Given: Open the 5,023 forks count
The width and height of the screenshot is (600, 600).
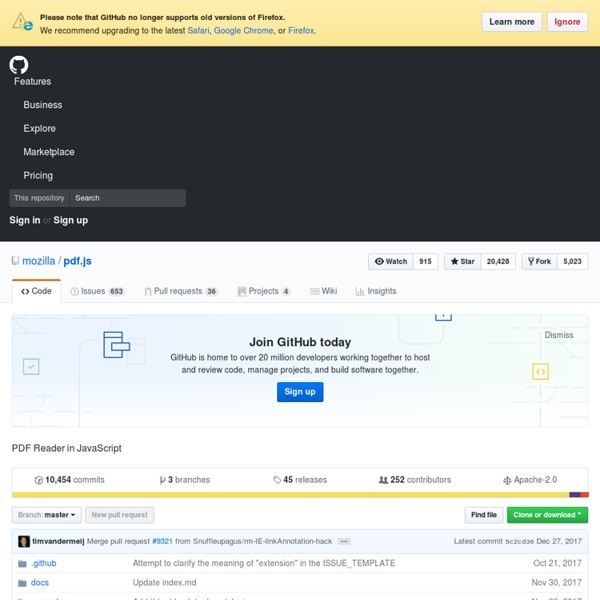Looking at the screenshot, I should [x=572, y=261].
